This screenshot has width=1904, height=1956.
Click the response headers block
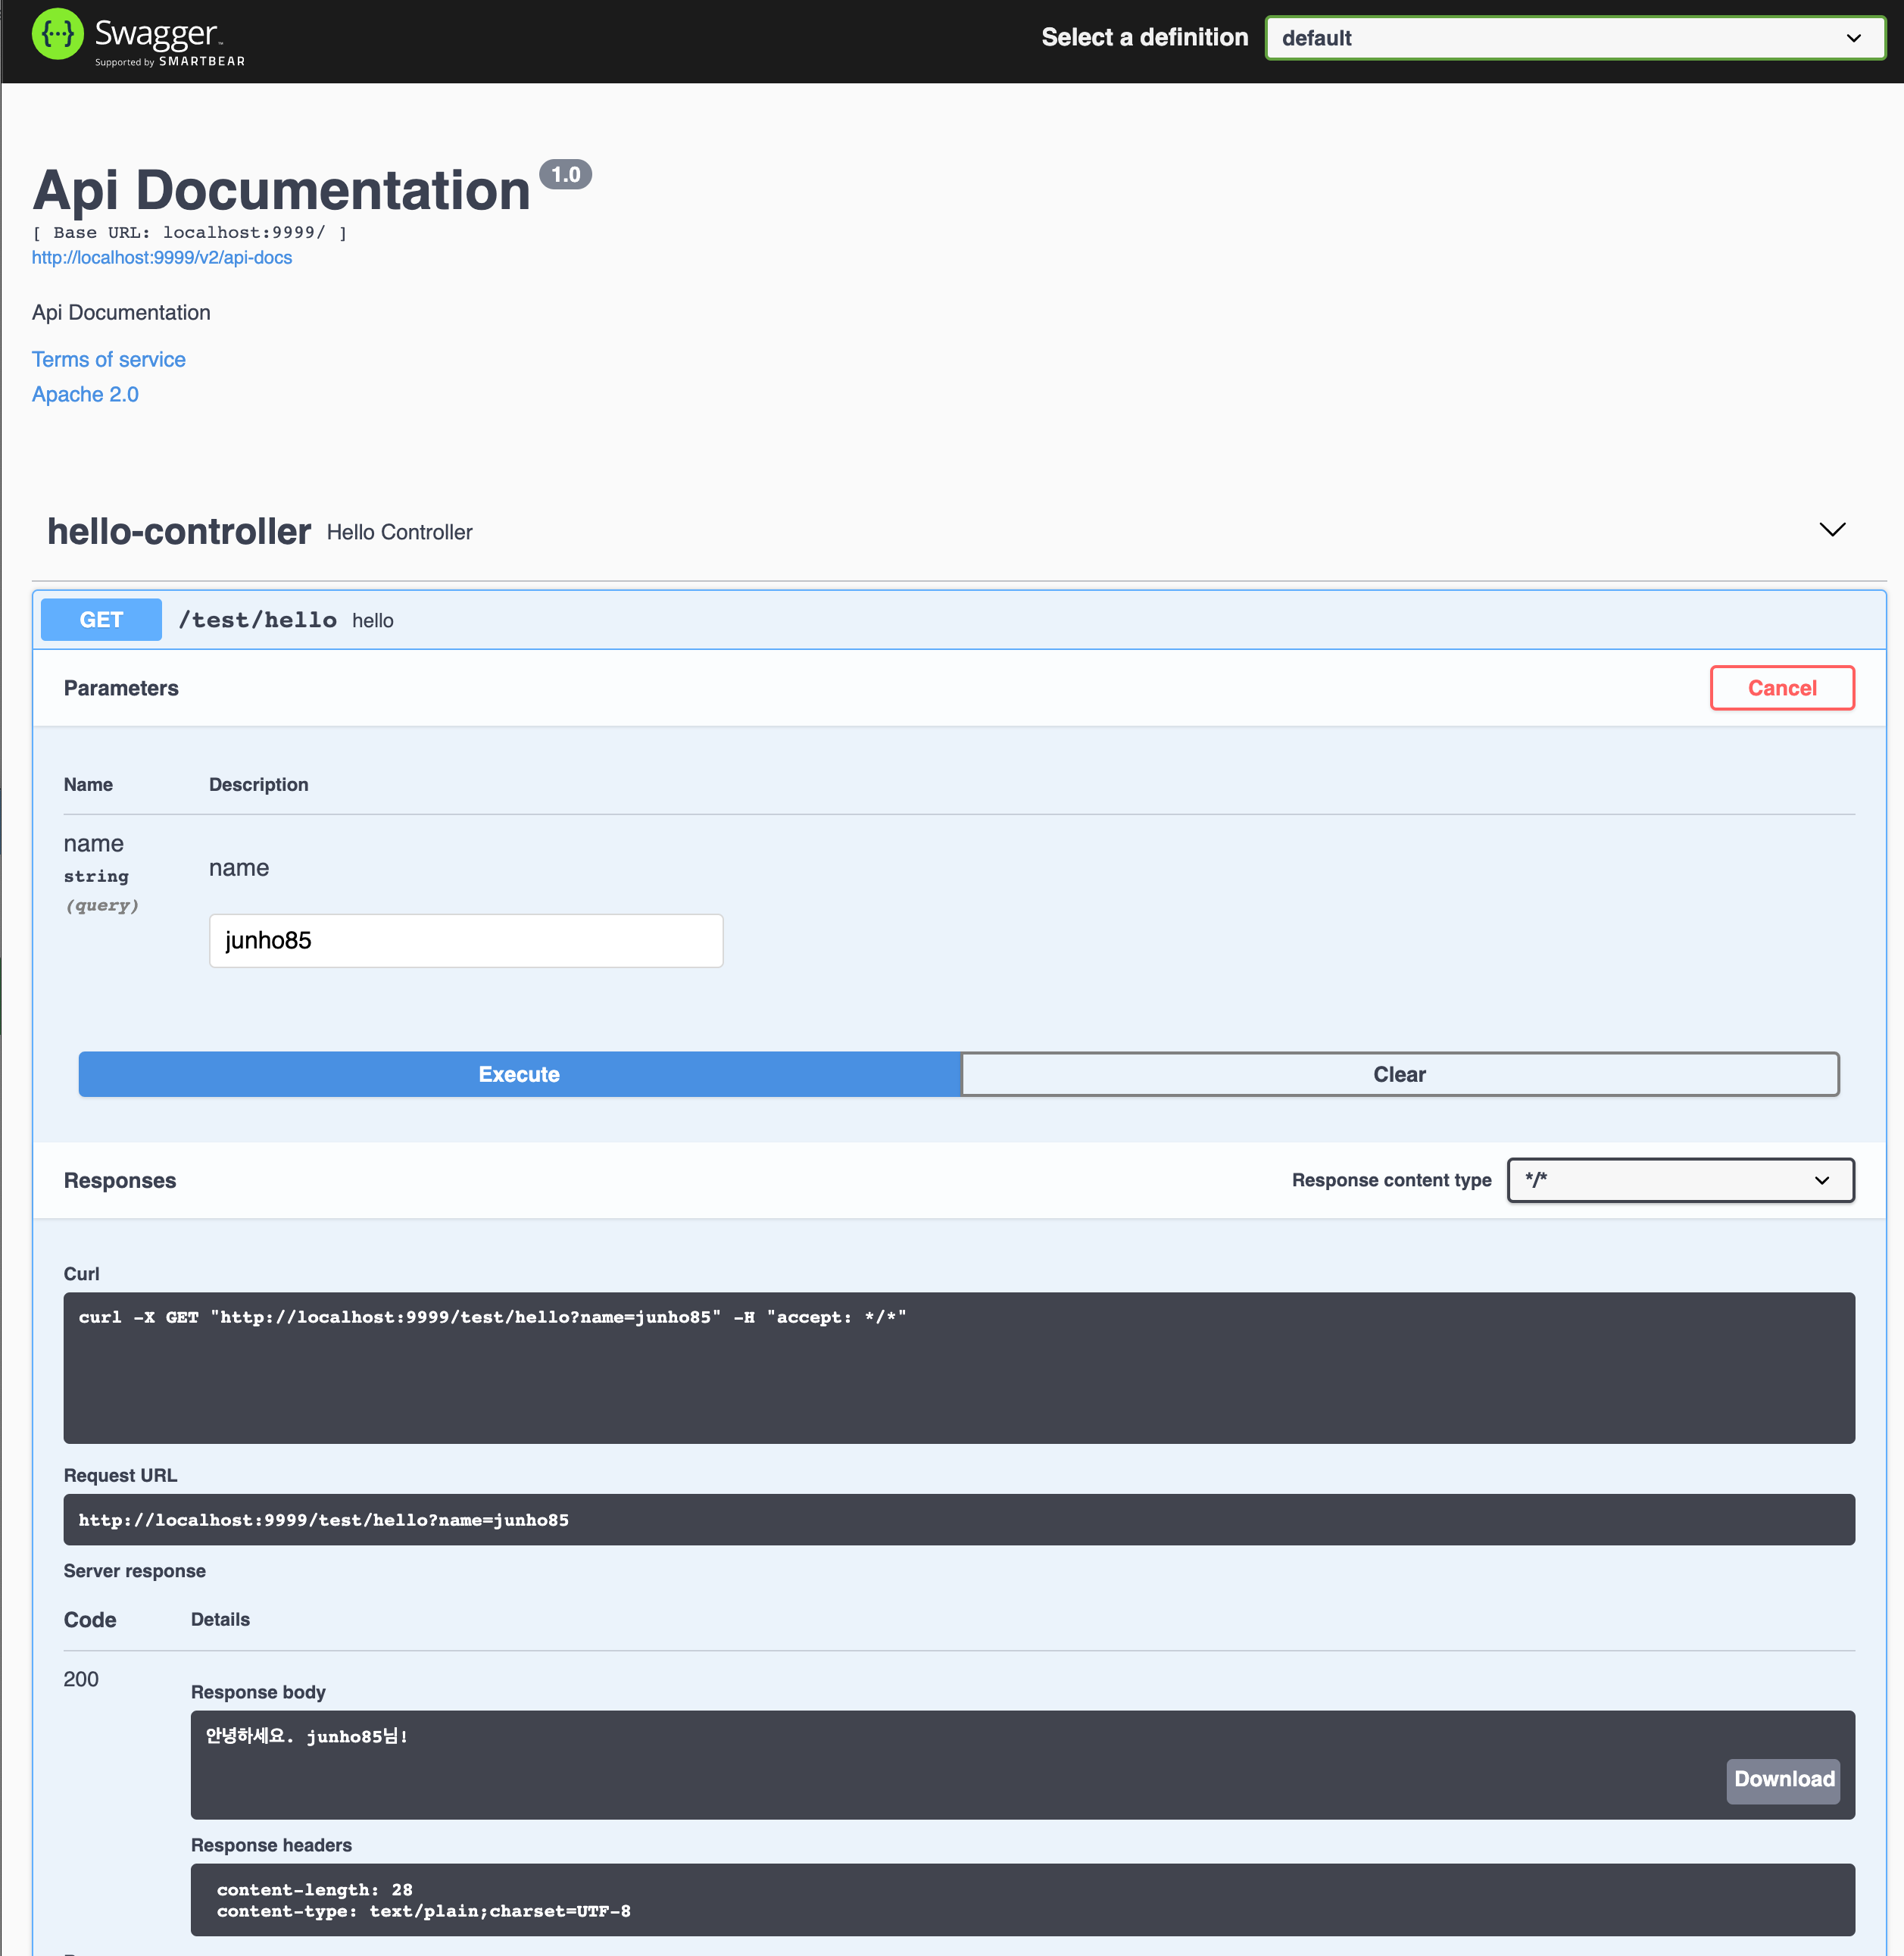(1021, 1899)
